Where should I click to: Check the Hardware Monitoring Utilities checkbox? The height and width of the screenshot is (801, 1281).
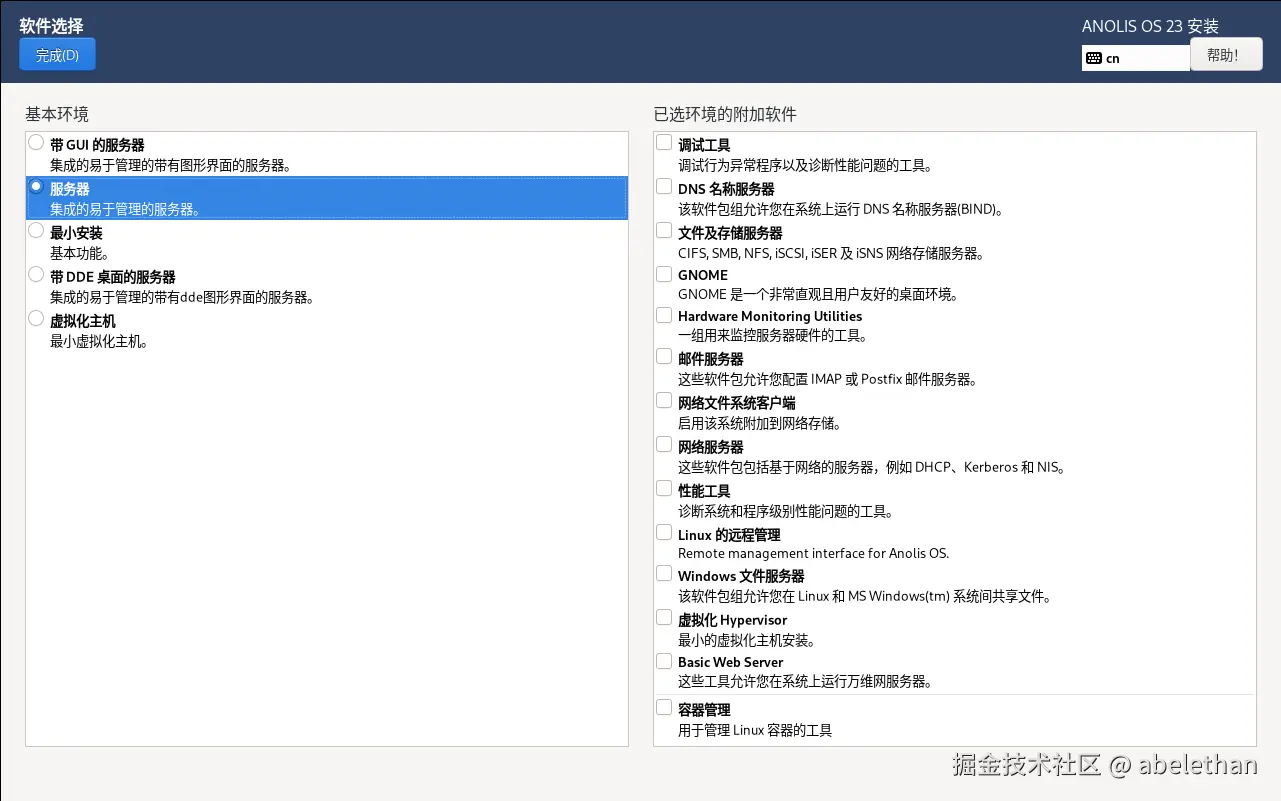tap(664, 314)
